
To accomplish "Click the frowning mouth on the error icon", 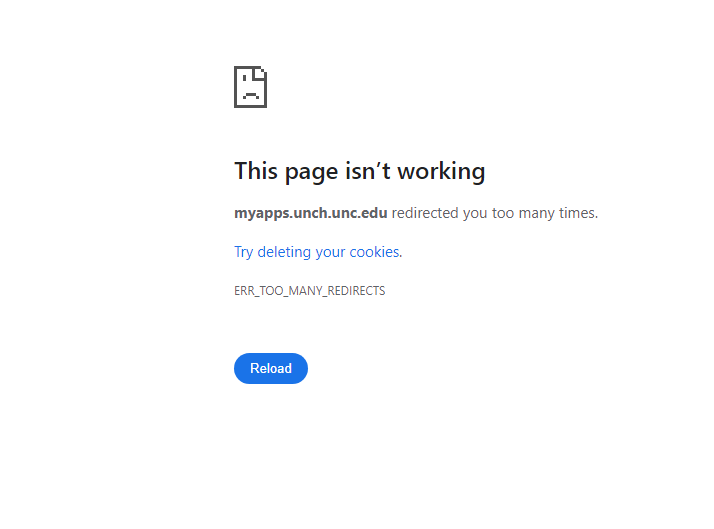I will [x=251, y=95].
